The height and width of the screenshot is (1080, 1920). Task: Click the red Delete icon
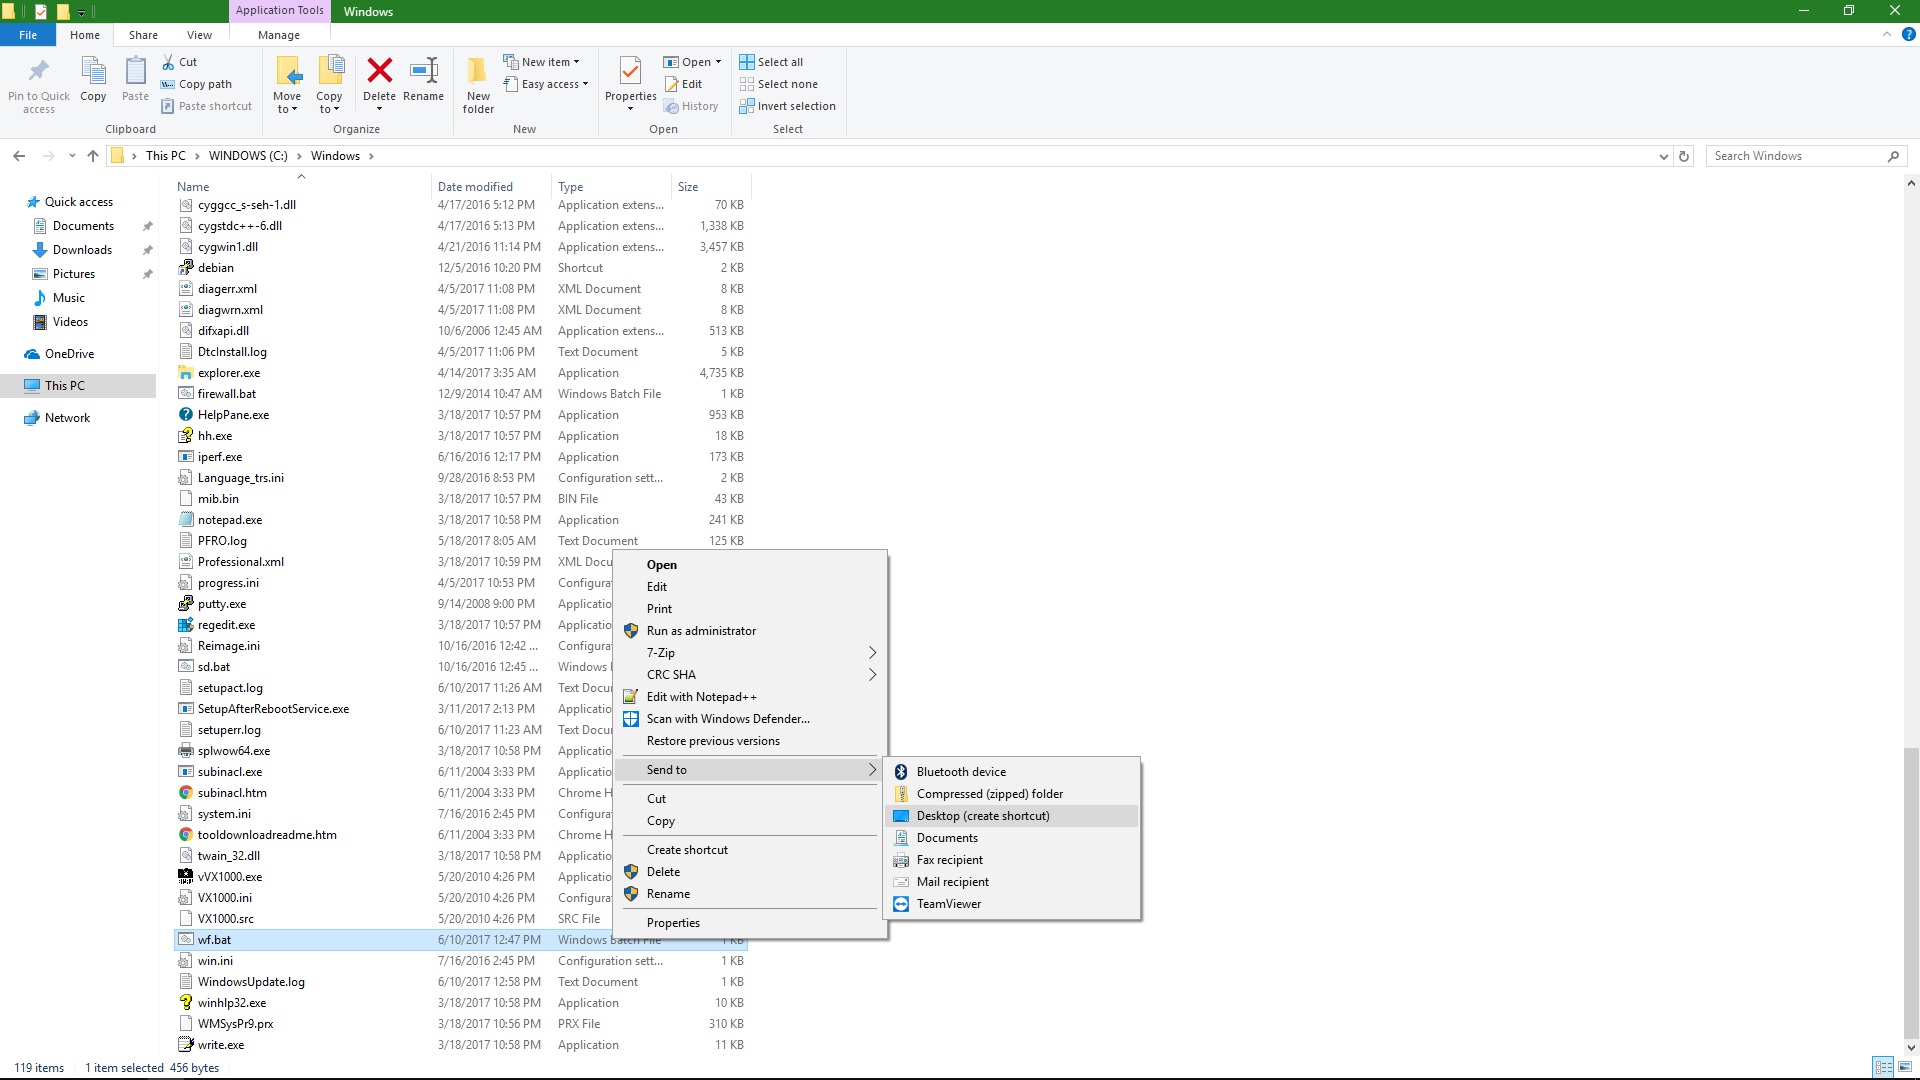(x=379, y=70)
